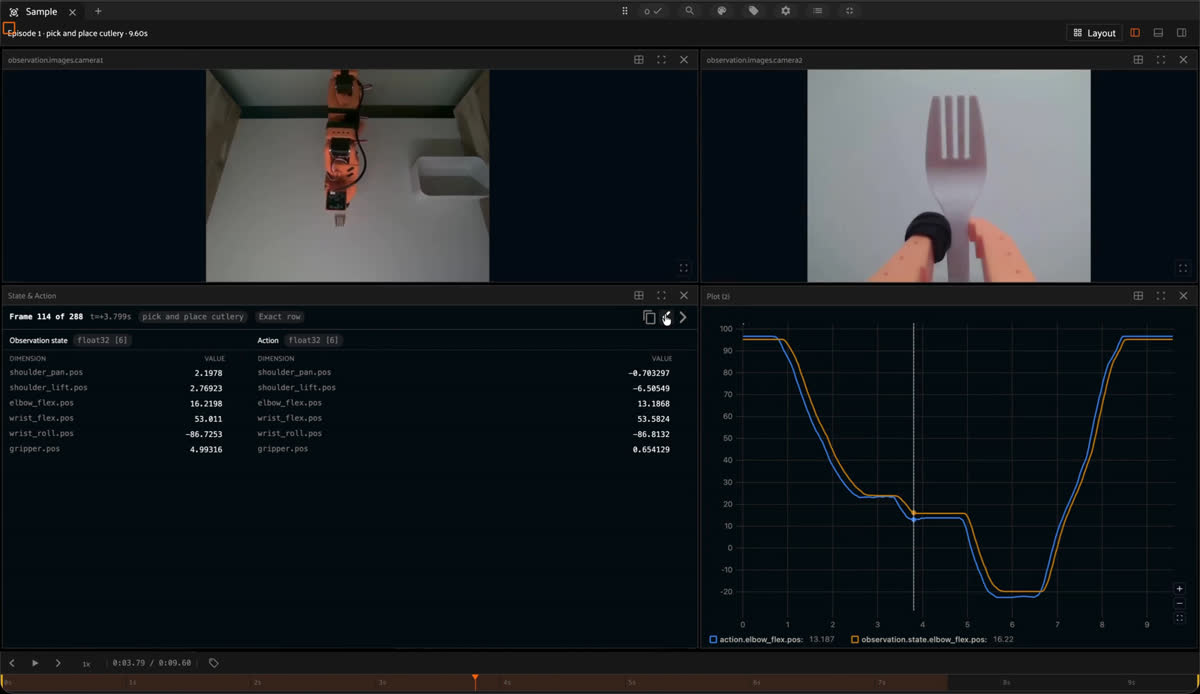Click the Observation state float32 [6] badge

(x=103, y=341)
